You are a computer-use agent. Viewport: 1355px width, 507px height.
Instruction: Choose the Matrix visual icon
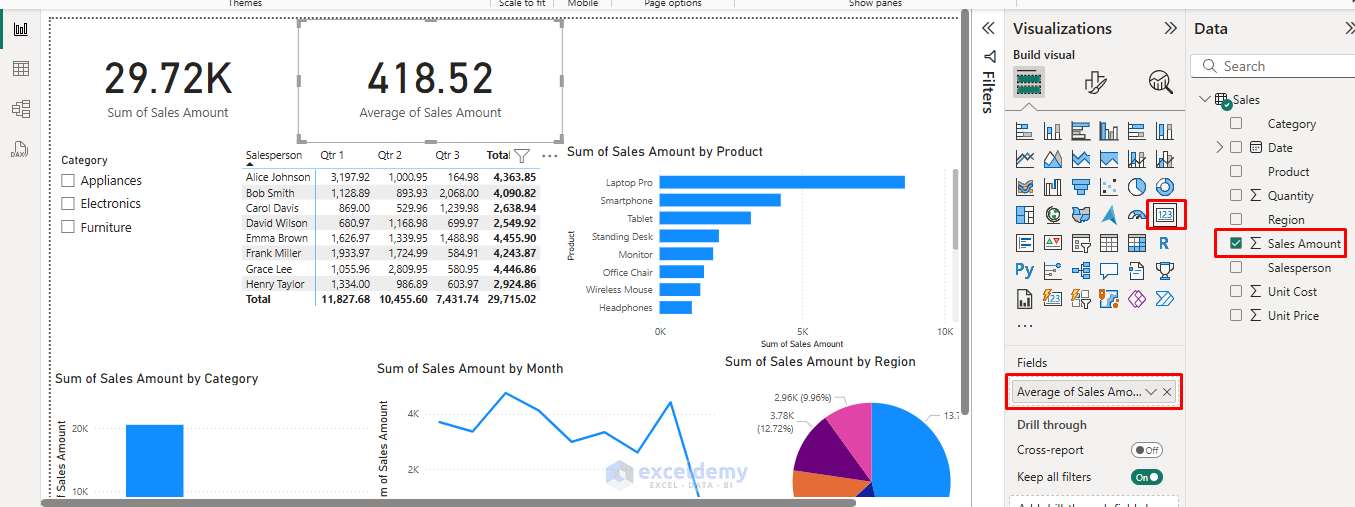click(x=1136, y=243)
